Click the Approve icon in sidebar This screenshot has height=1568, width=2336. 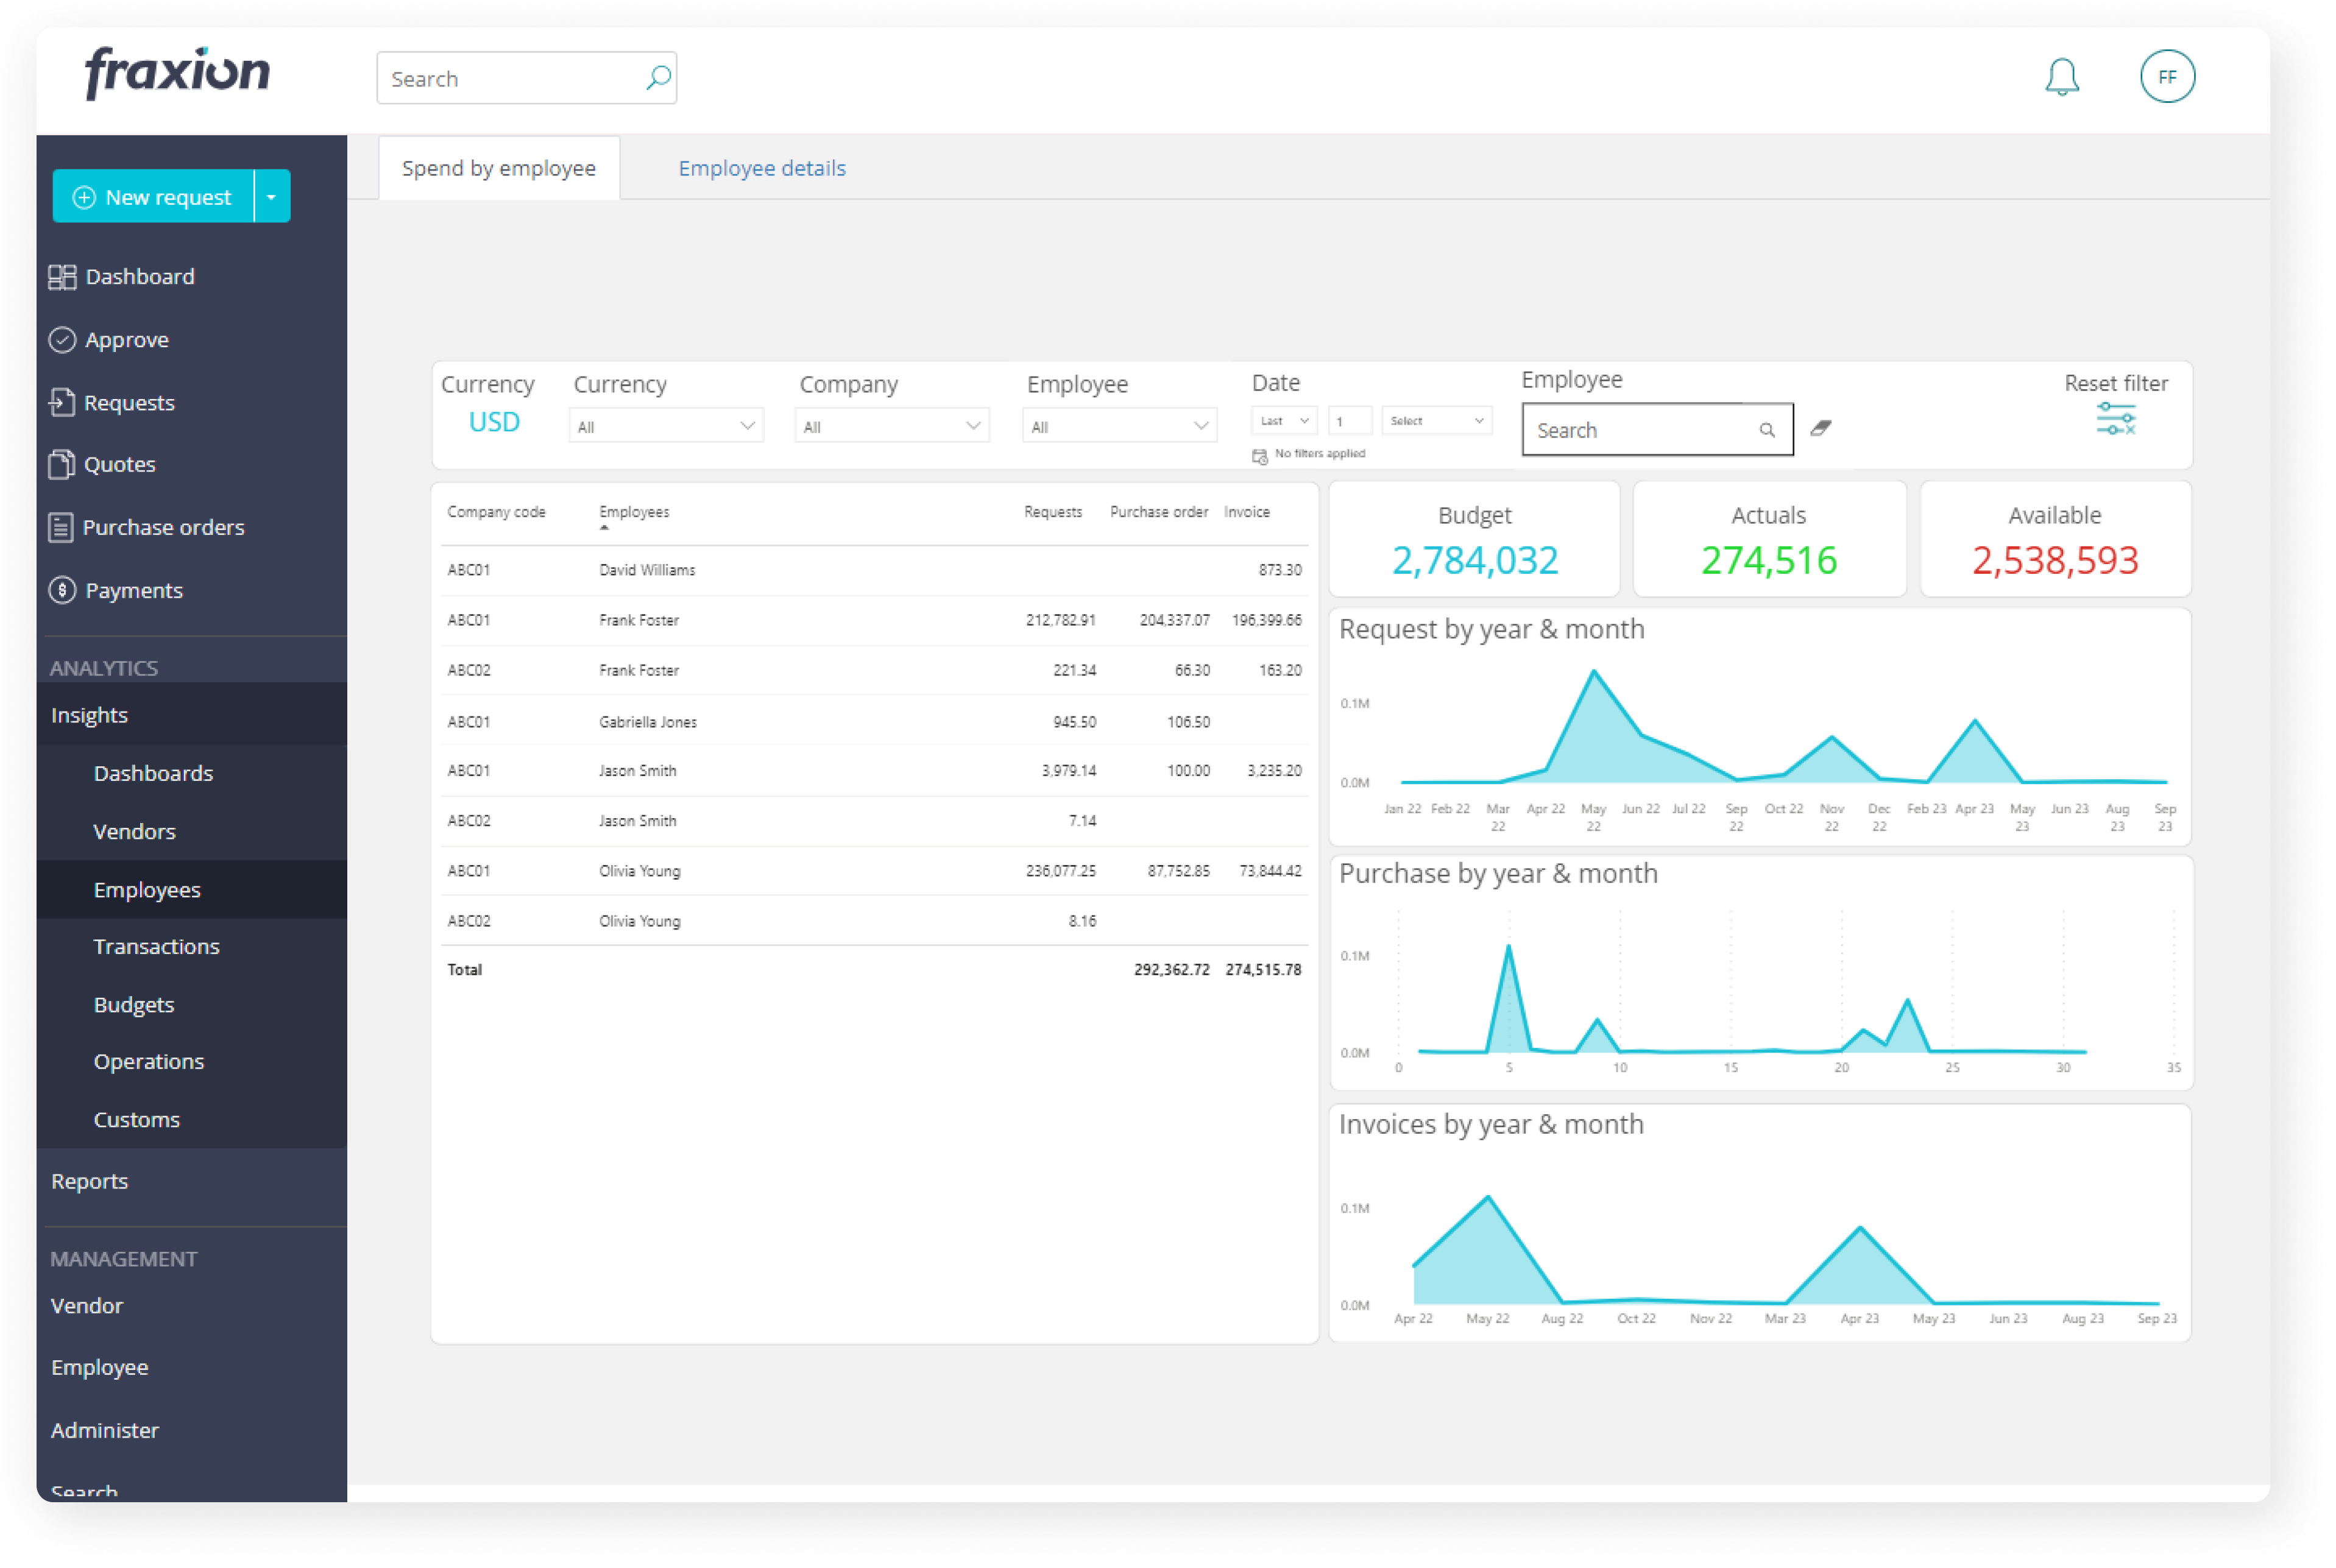point(62,337)
